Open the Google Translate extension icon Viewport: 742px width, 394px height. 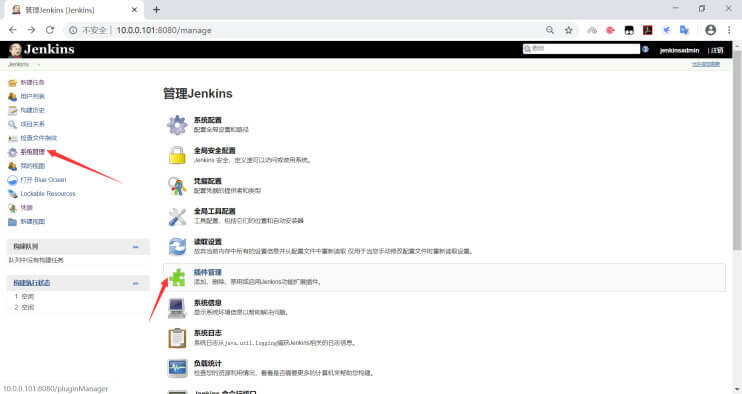click(x=684, y=30)
